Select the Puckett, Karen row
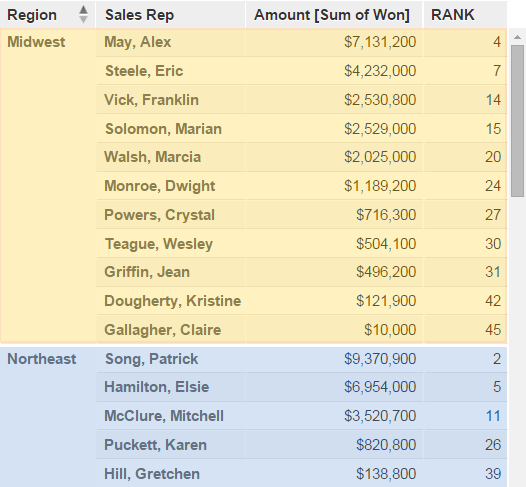Viewport: 526px width, 487px height. coord(302,445)
